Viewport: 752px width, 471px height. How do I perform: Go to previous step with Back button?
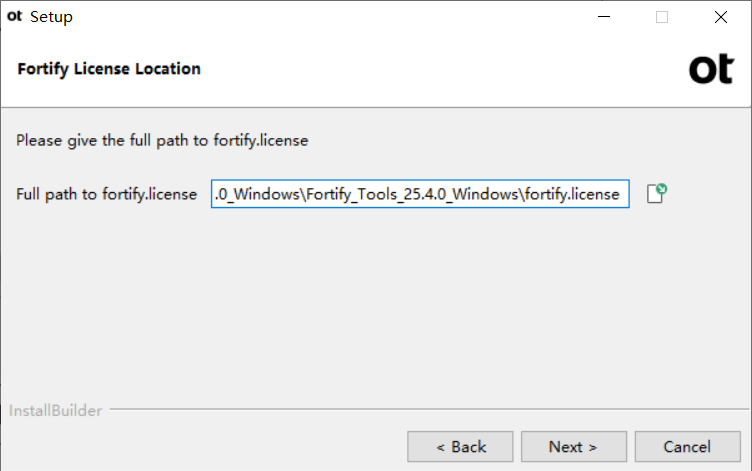pyautogui.click(x=460, y=447)
